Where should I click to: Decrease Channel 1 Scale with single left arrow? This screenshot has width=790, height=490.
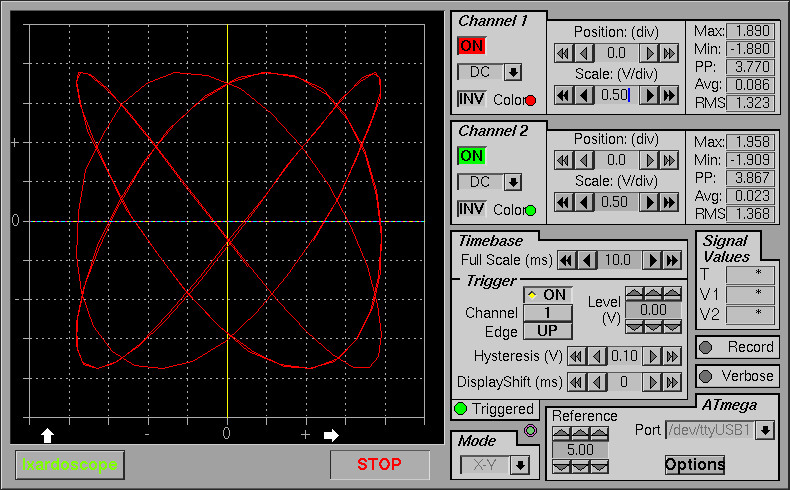583,95
